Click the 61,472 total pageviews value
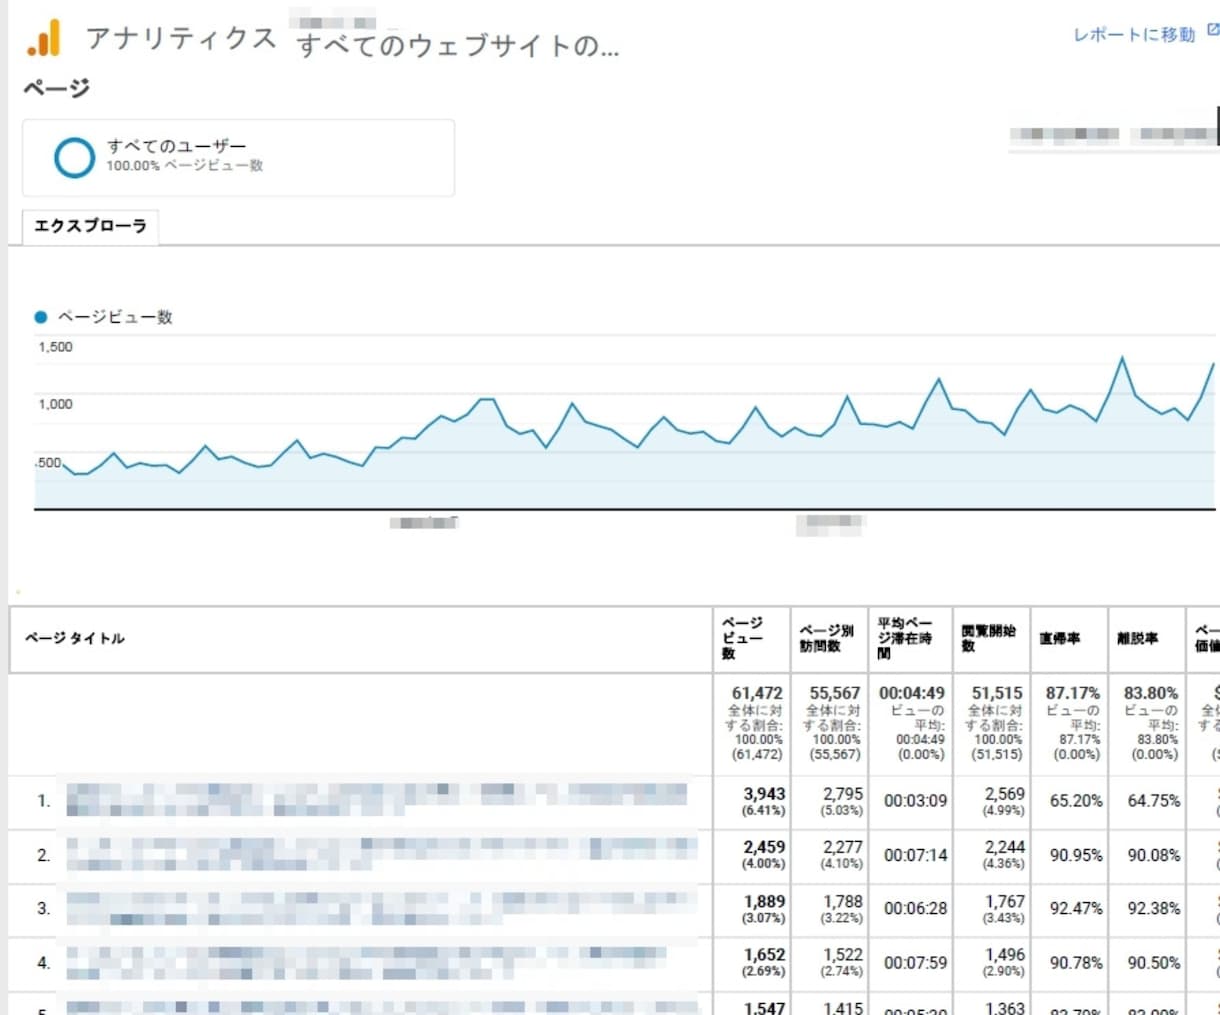 (757, 692)
